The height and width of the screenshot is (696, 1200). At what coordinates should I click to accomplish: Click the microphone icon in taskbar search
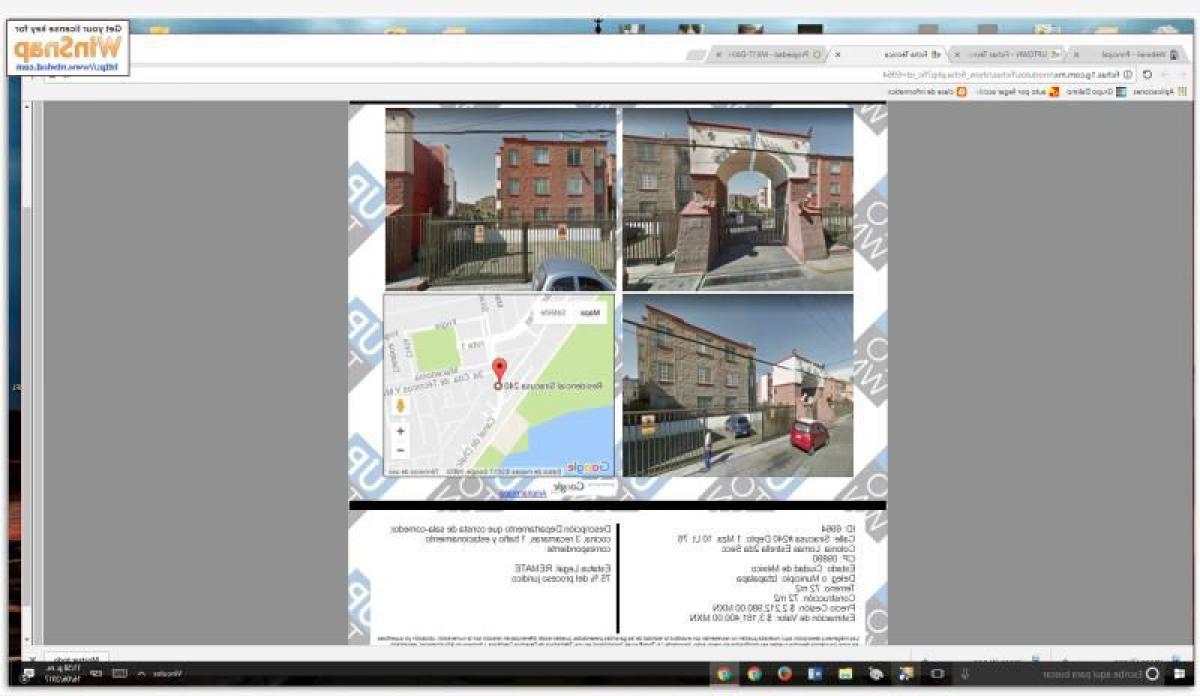click(x=965, y=674)
